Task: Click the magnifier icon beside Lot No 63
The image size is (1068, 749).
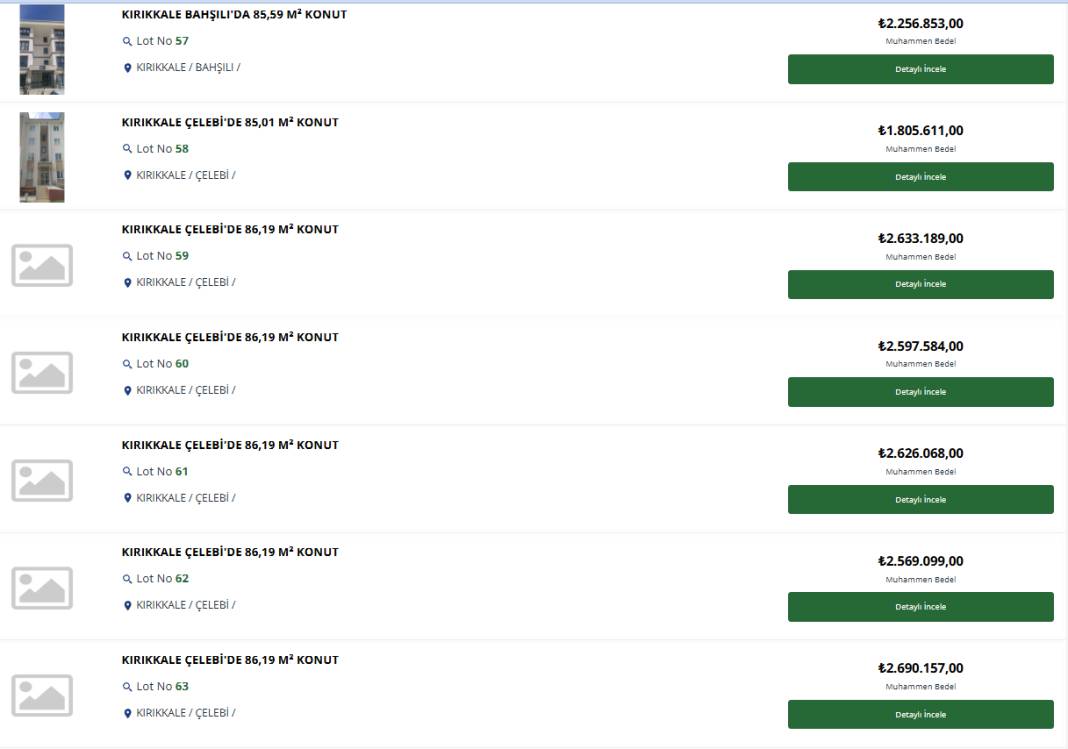Action: (x=127, y=687)
